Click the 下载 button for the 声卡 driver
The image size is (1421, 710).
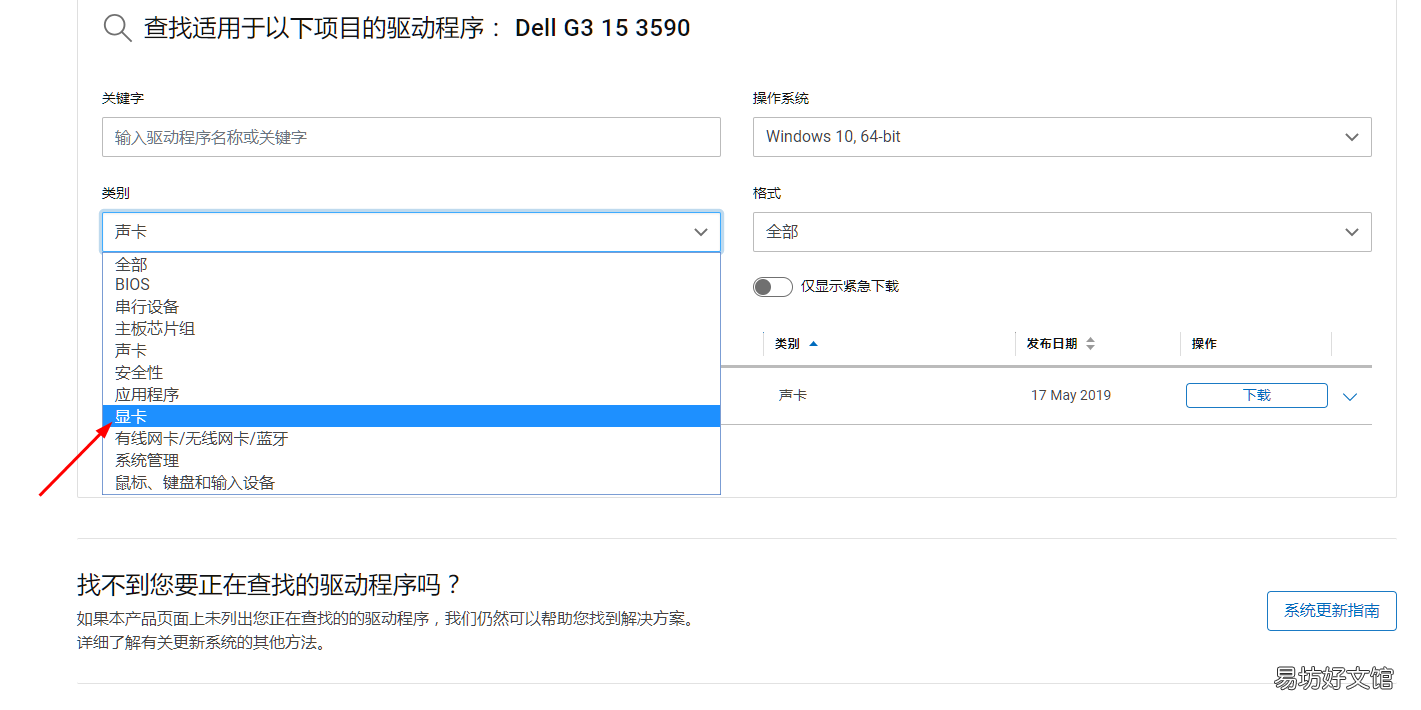pyautogui.click(x=1257, y=395)
